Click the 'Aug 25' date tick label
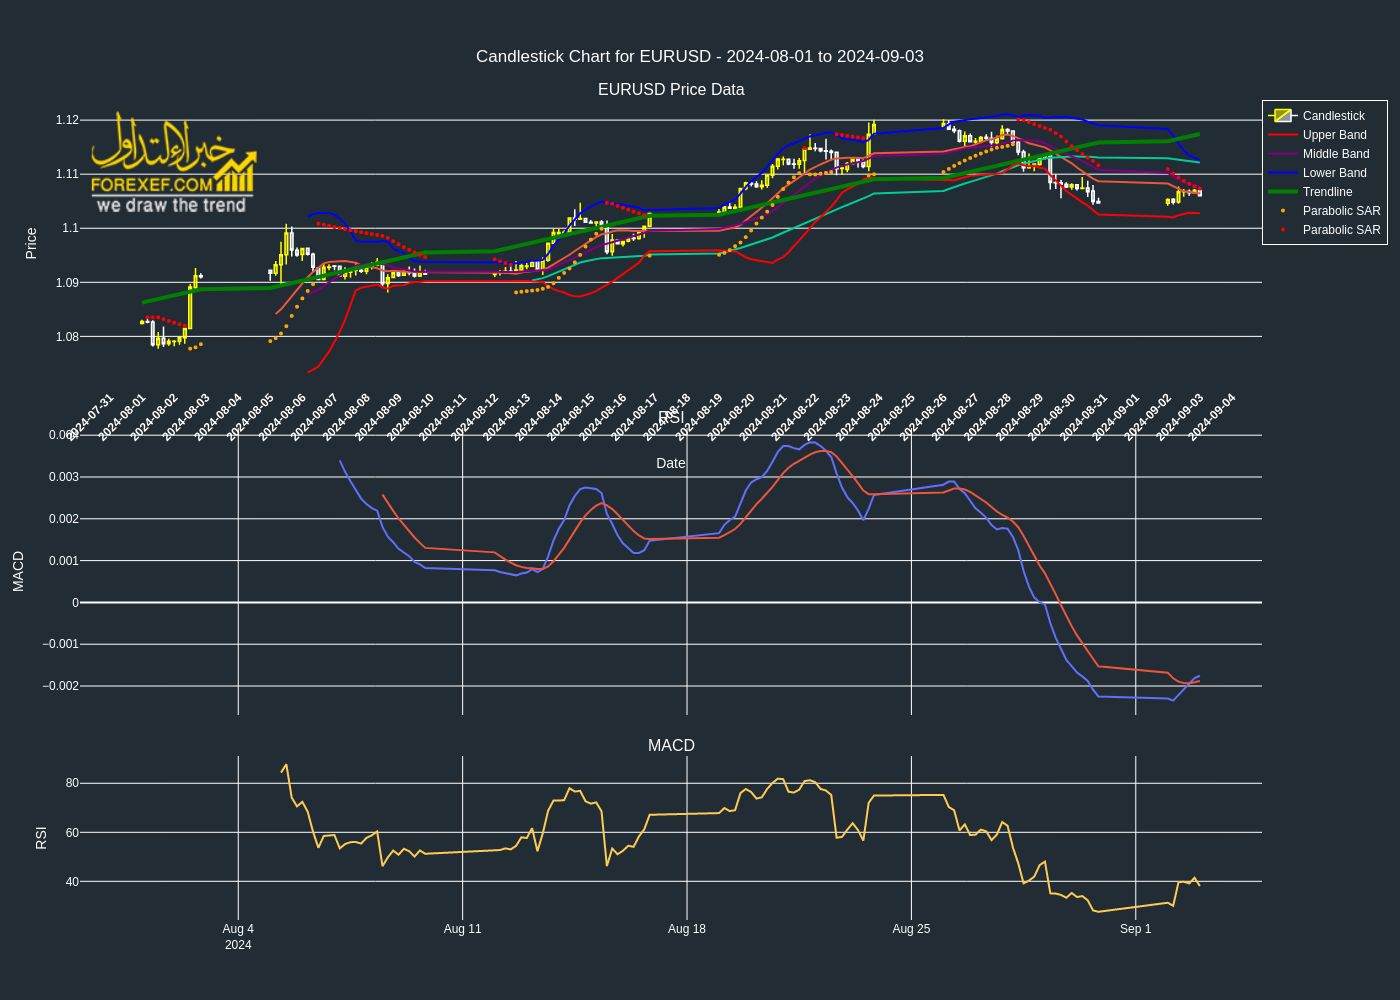The width and height of the screenshot is (1400, 1000). [x=911, y=929]
